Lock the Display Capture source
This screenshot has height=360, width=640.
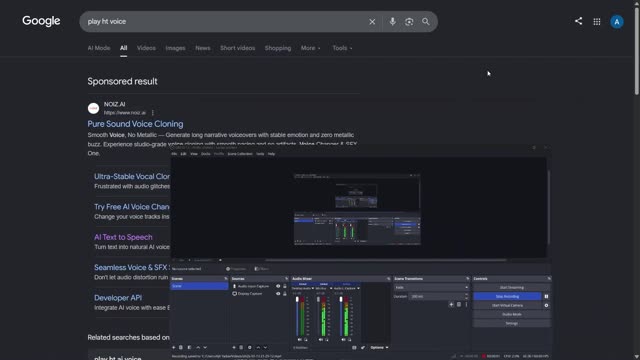pos(285,294)
